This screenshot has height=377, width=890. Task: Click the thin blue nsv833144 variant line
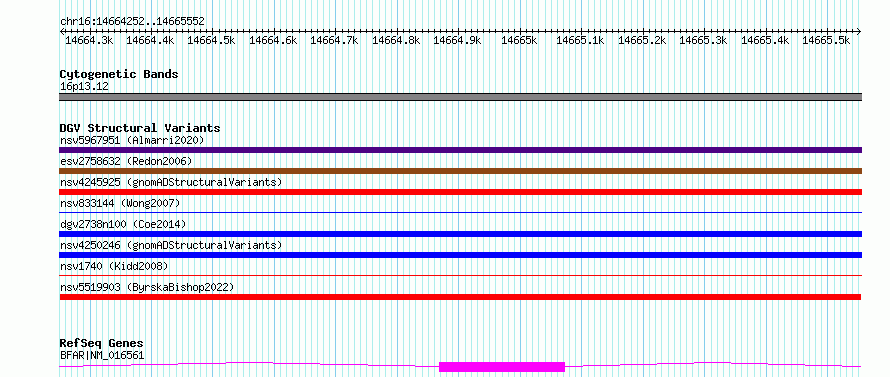point(460,212)
